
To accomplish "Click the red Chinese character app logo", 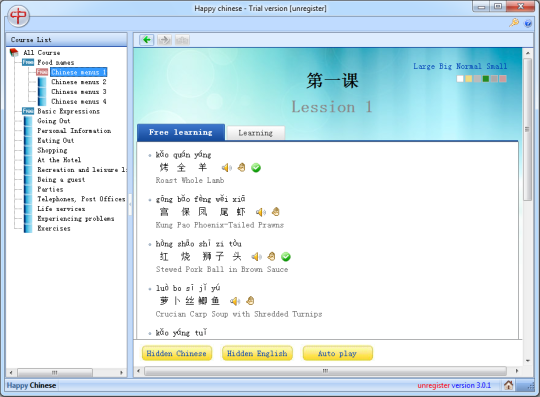I will (x=18, y=16).
